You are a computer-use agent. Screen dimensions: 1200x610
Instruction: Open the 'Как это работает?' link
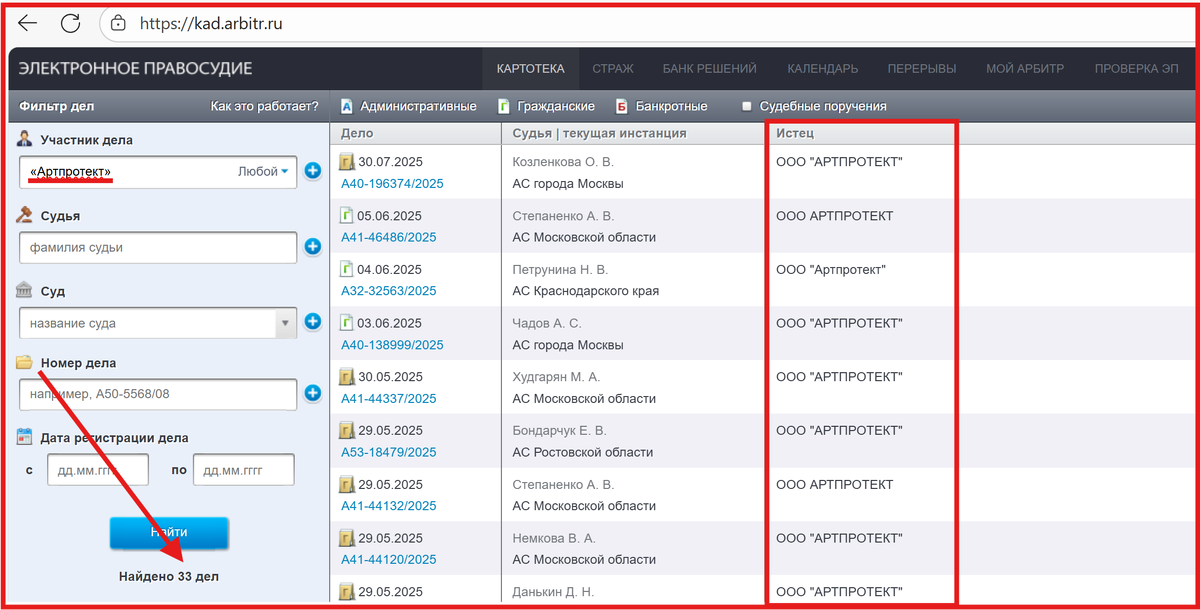(x=264, y=106)
